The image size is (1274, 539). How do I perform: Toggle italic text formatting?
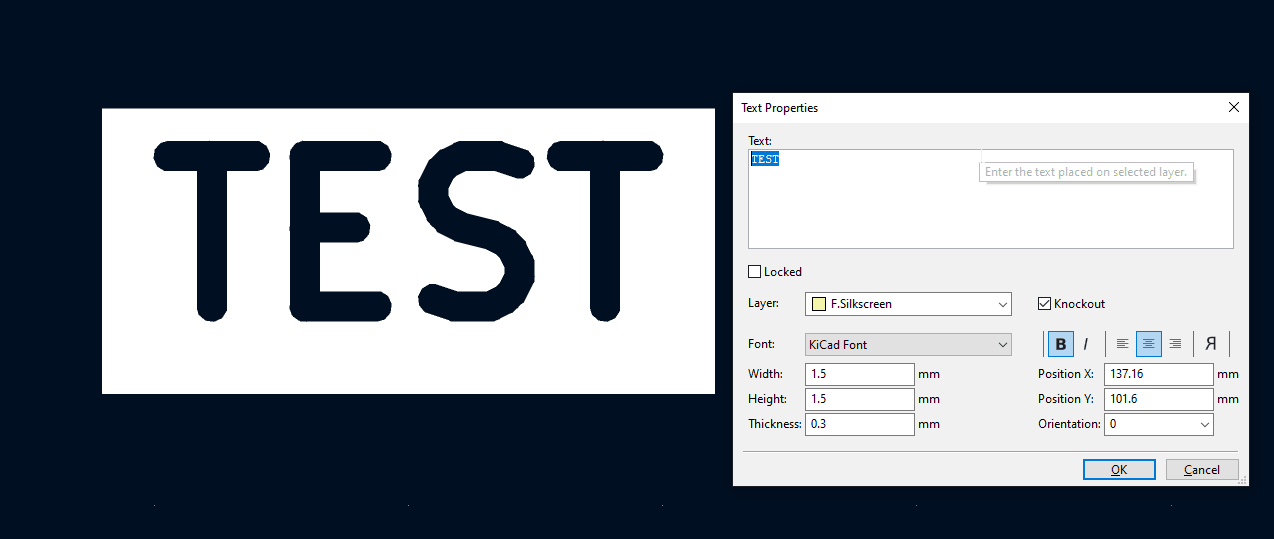pyautogui.click(x=1086, y=344)
